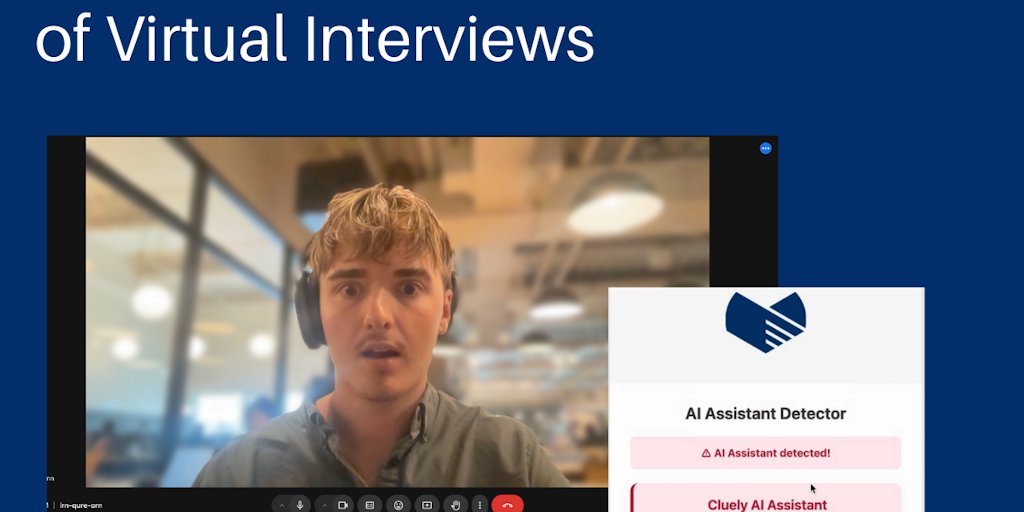Click the of Virtual Interviews title text

[x=314, y=37]
